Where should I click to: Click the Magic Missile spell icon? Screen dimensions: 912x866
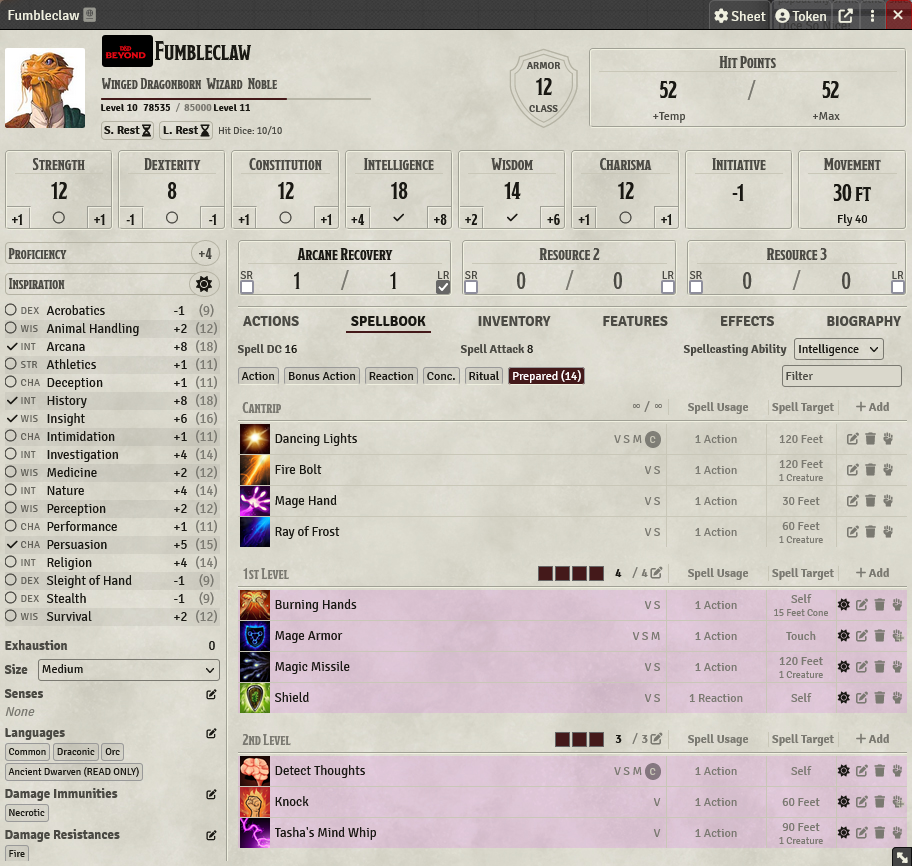255,667
